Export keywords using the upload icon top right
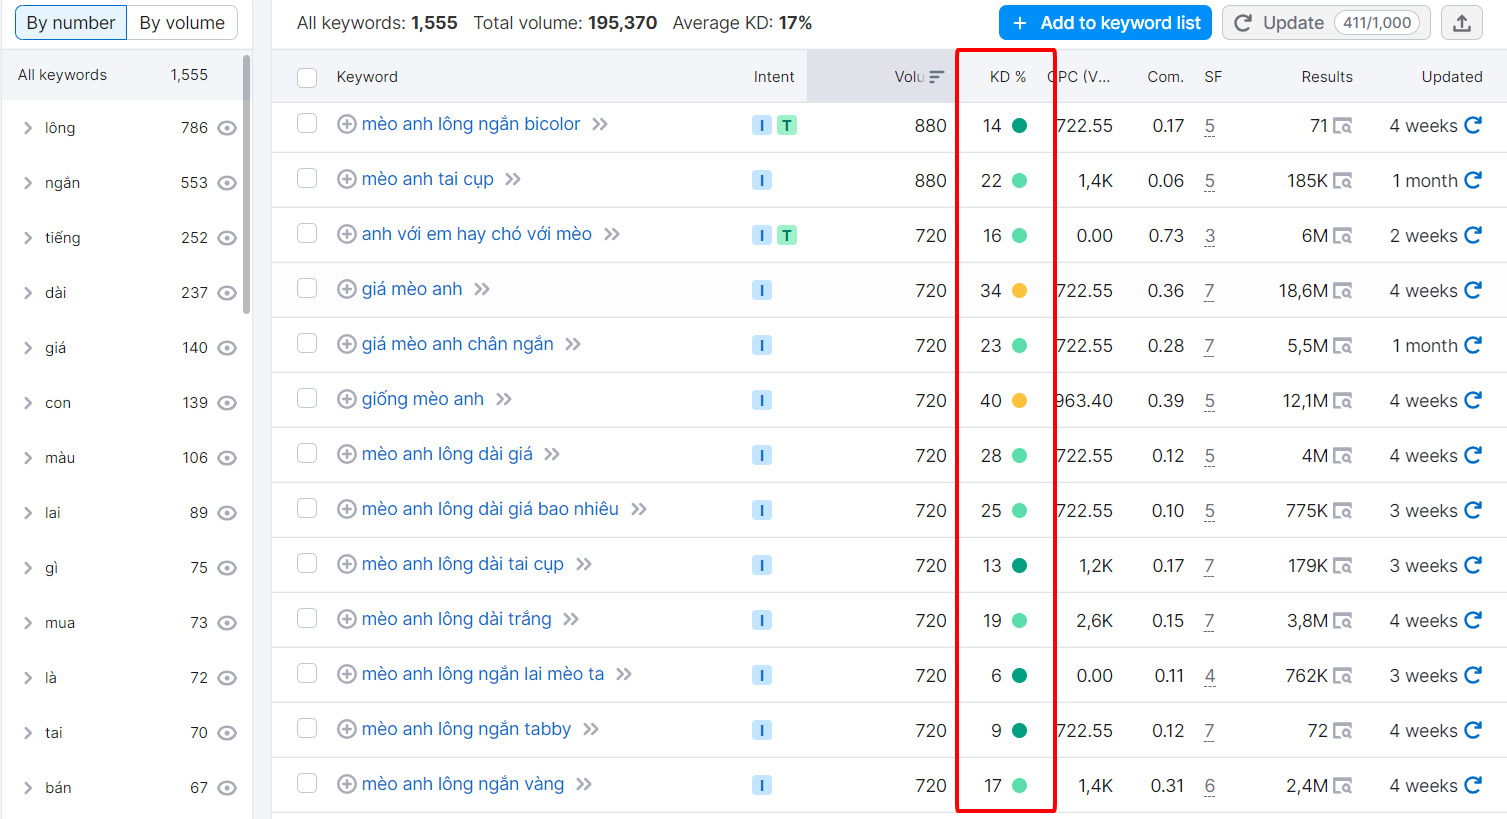This screenshot has width=1507, height=819. (x=1461, y=22)
